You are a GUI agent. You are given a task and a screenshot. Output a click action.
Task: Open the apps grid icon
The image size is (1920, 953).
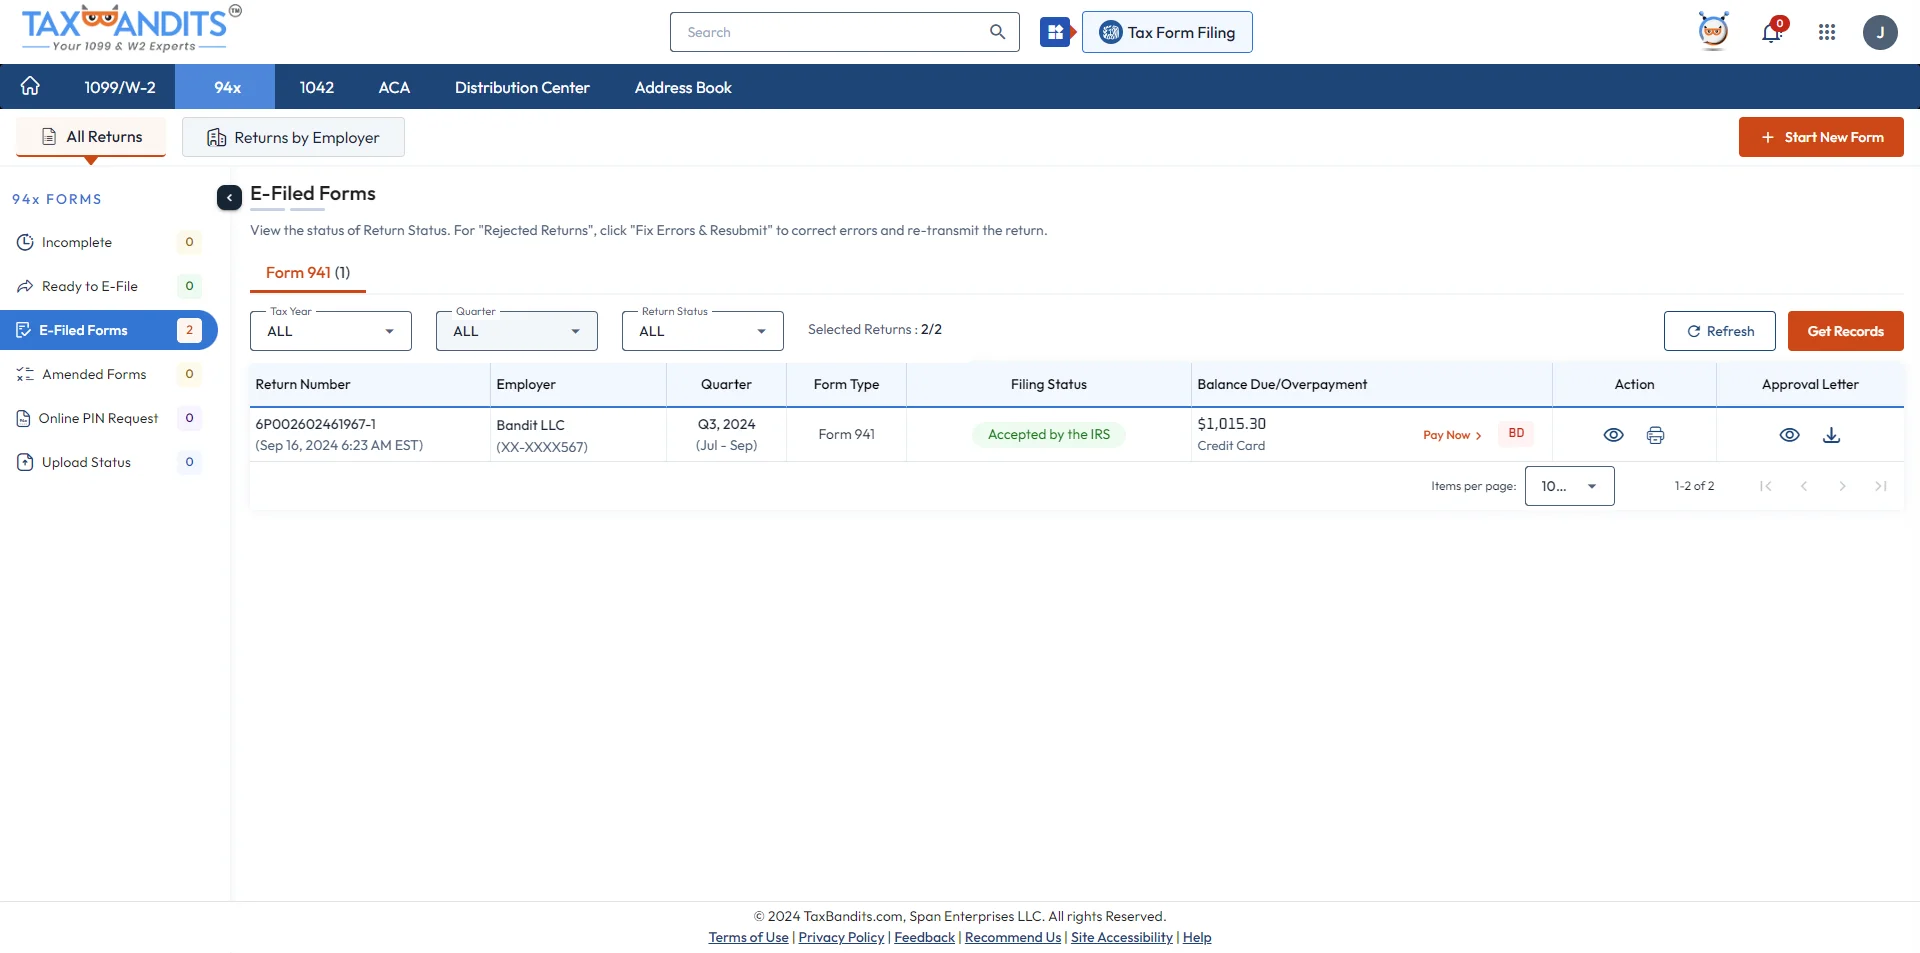click(1827, 32)
